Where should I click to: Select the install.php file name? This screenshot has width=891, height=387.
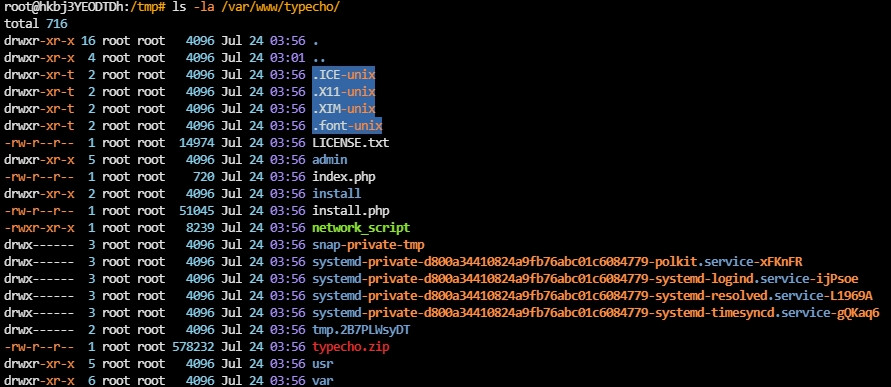click(351, 211)
